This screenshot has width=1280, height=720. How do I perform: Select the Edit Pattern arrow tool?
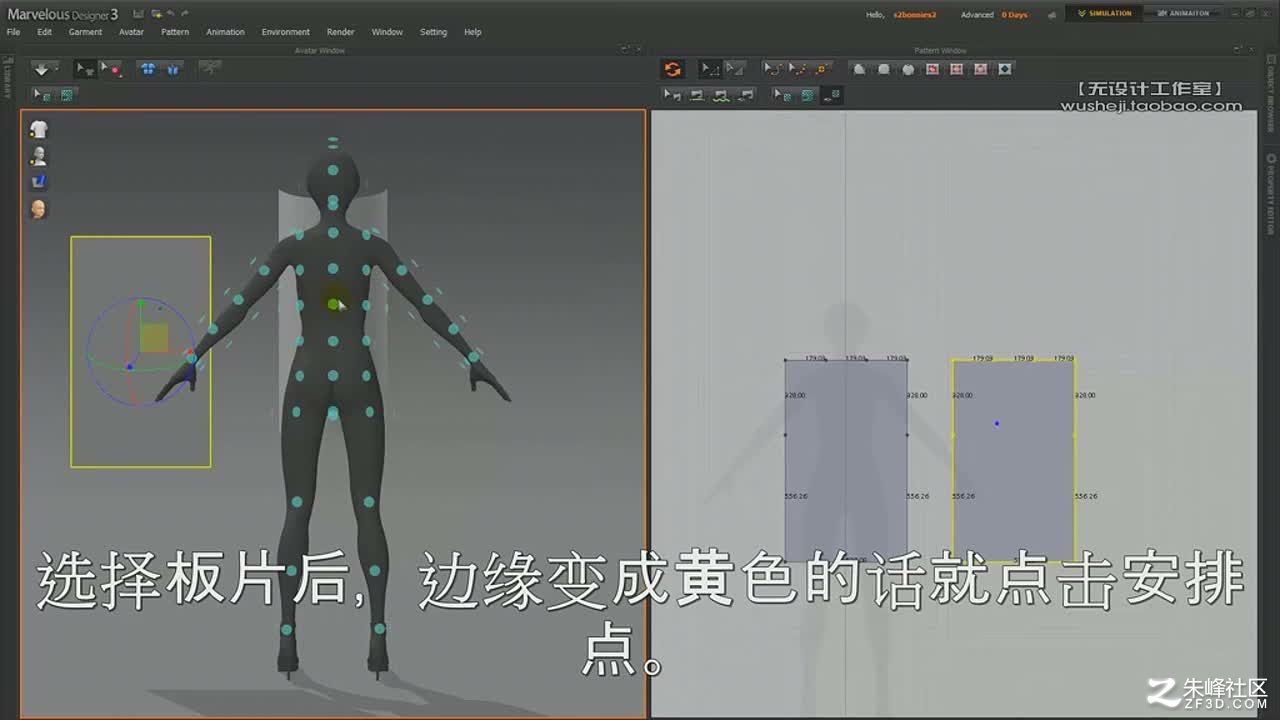(x=709, y=69)
